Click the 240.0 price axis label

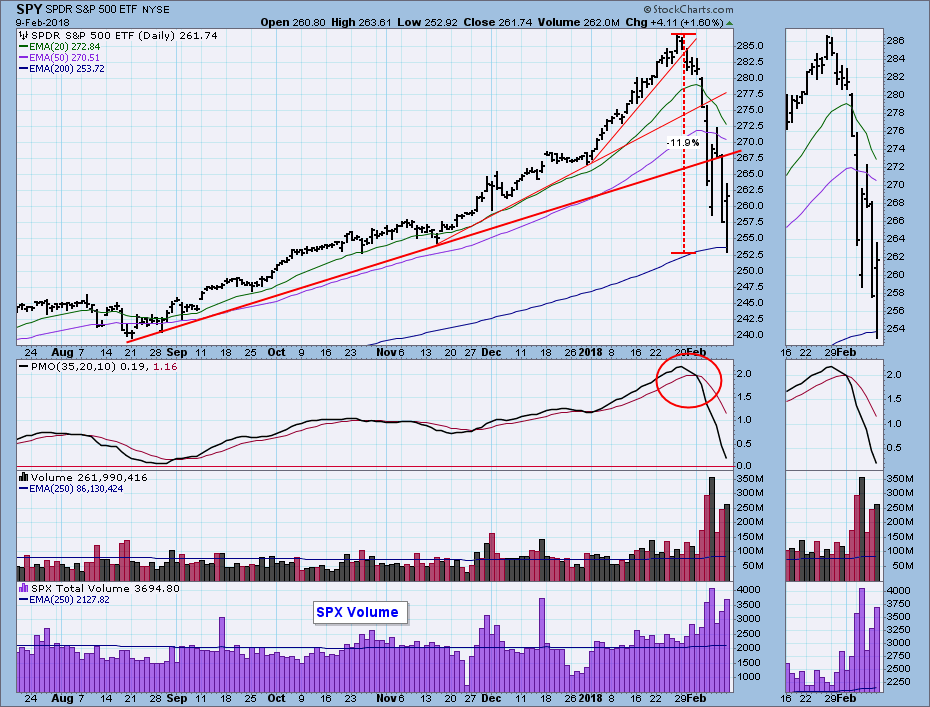749,335
